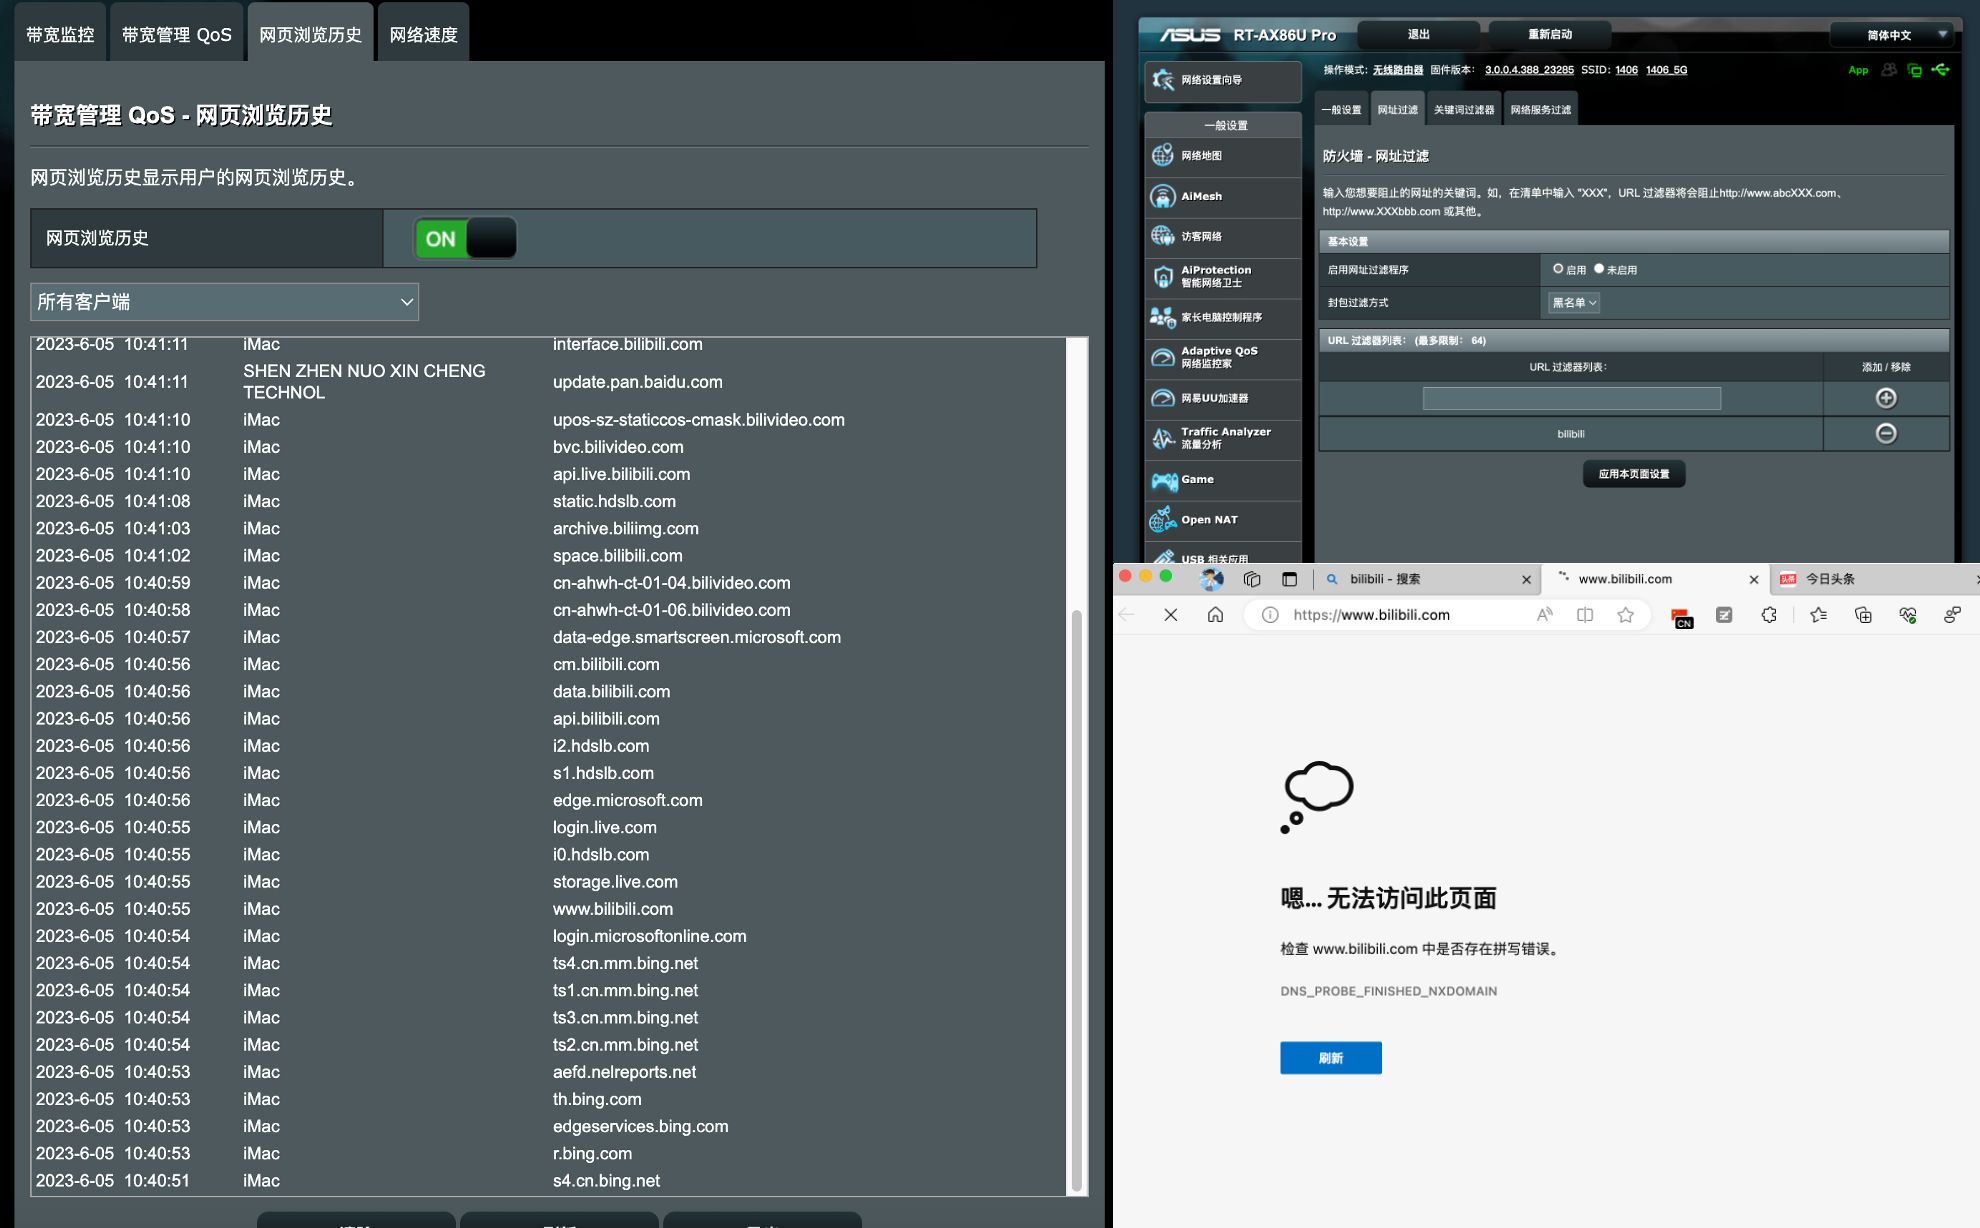
Task: Open 网络地图 in router sidebar
Action: (1222, 156)
